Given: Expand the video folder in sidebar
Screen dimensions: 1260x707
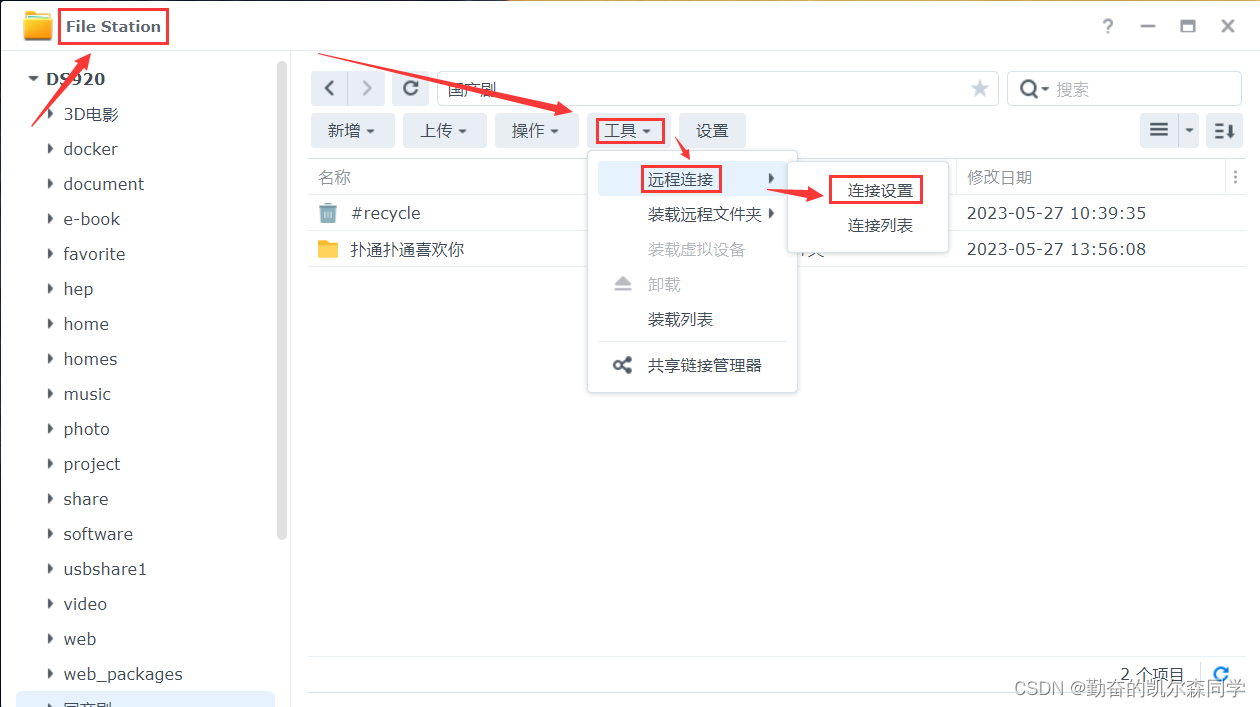Looking at the screenshot, I should [x=50, y=604].
